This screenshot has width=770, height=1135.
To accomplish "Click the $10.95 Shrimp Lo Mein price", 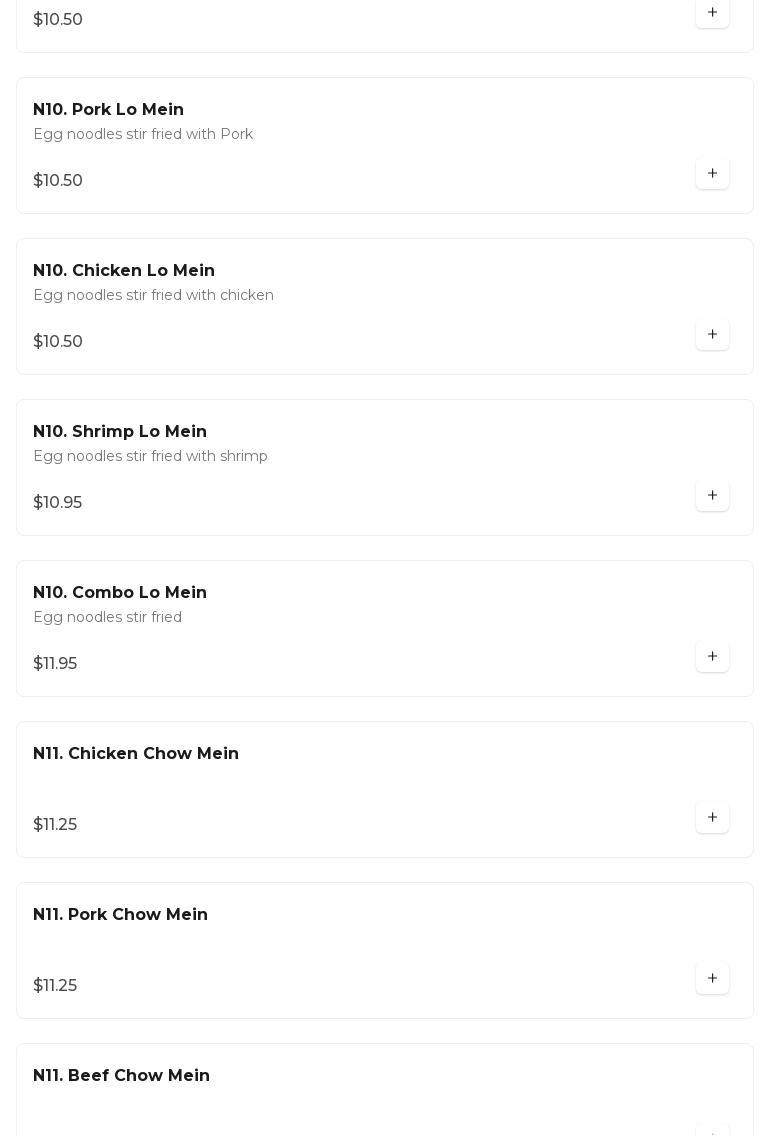I will pos(58,503).
